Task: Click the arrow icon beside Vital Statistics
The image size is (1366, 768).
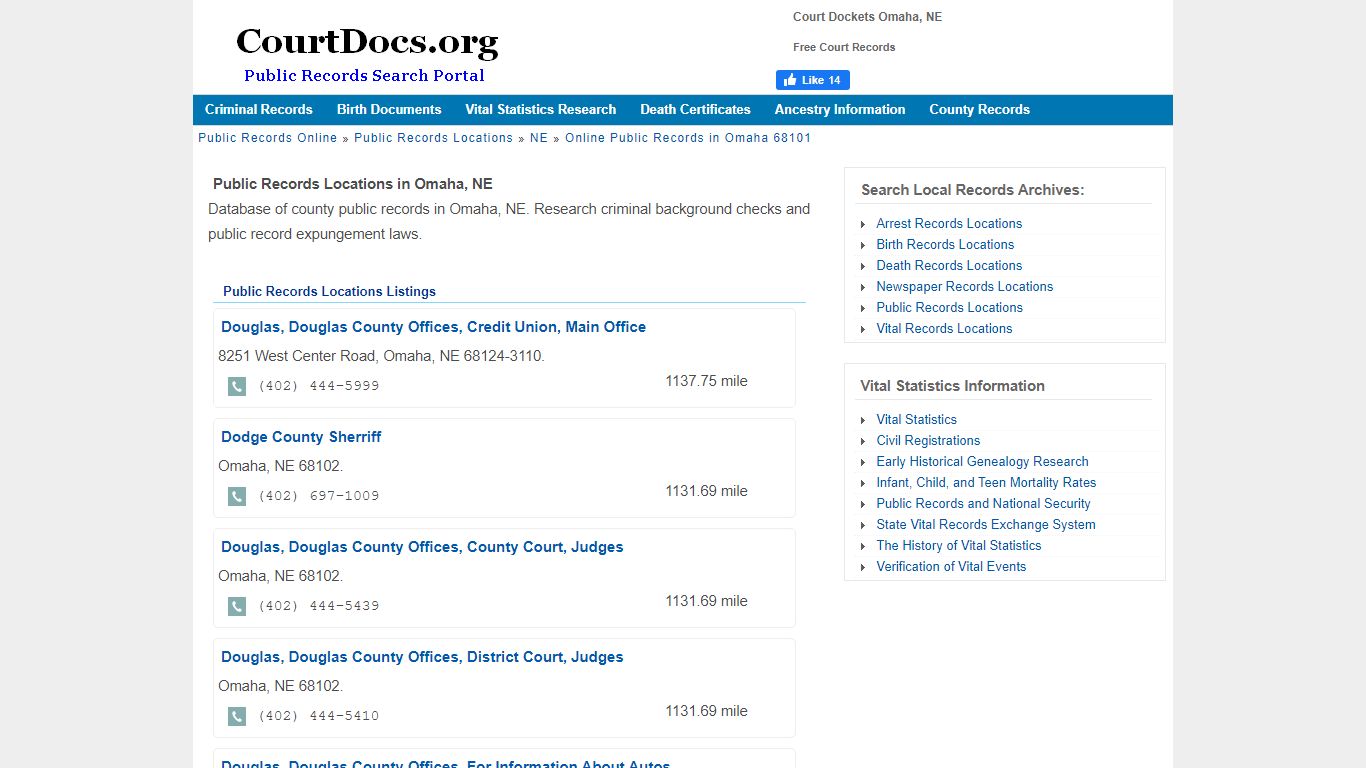Action: click(864, 419)
